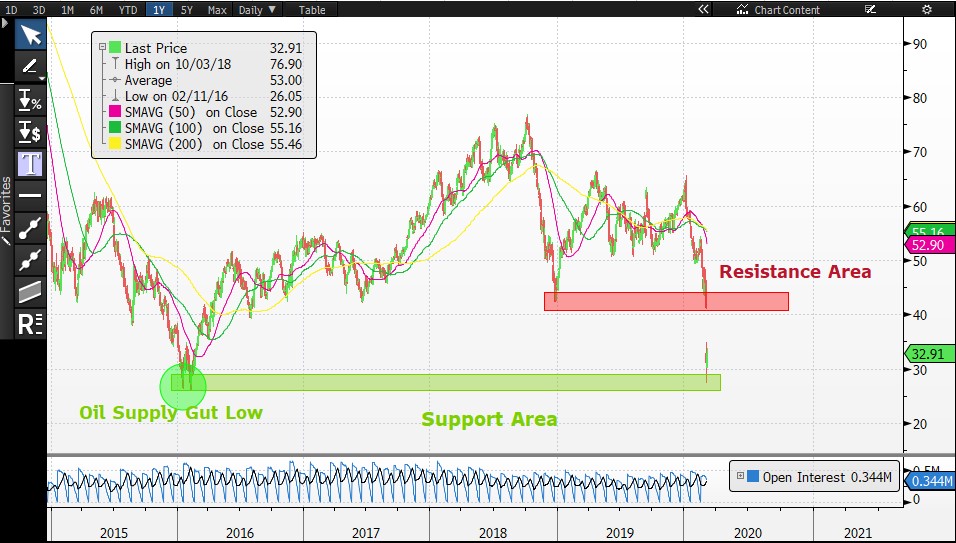Screen dimensions: 956x543
Task: Click the Open Interest blue swatch
Action: pyautogui.click(x=753, y=477)
